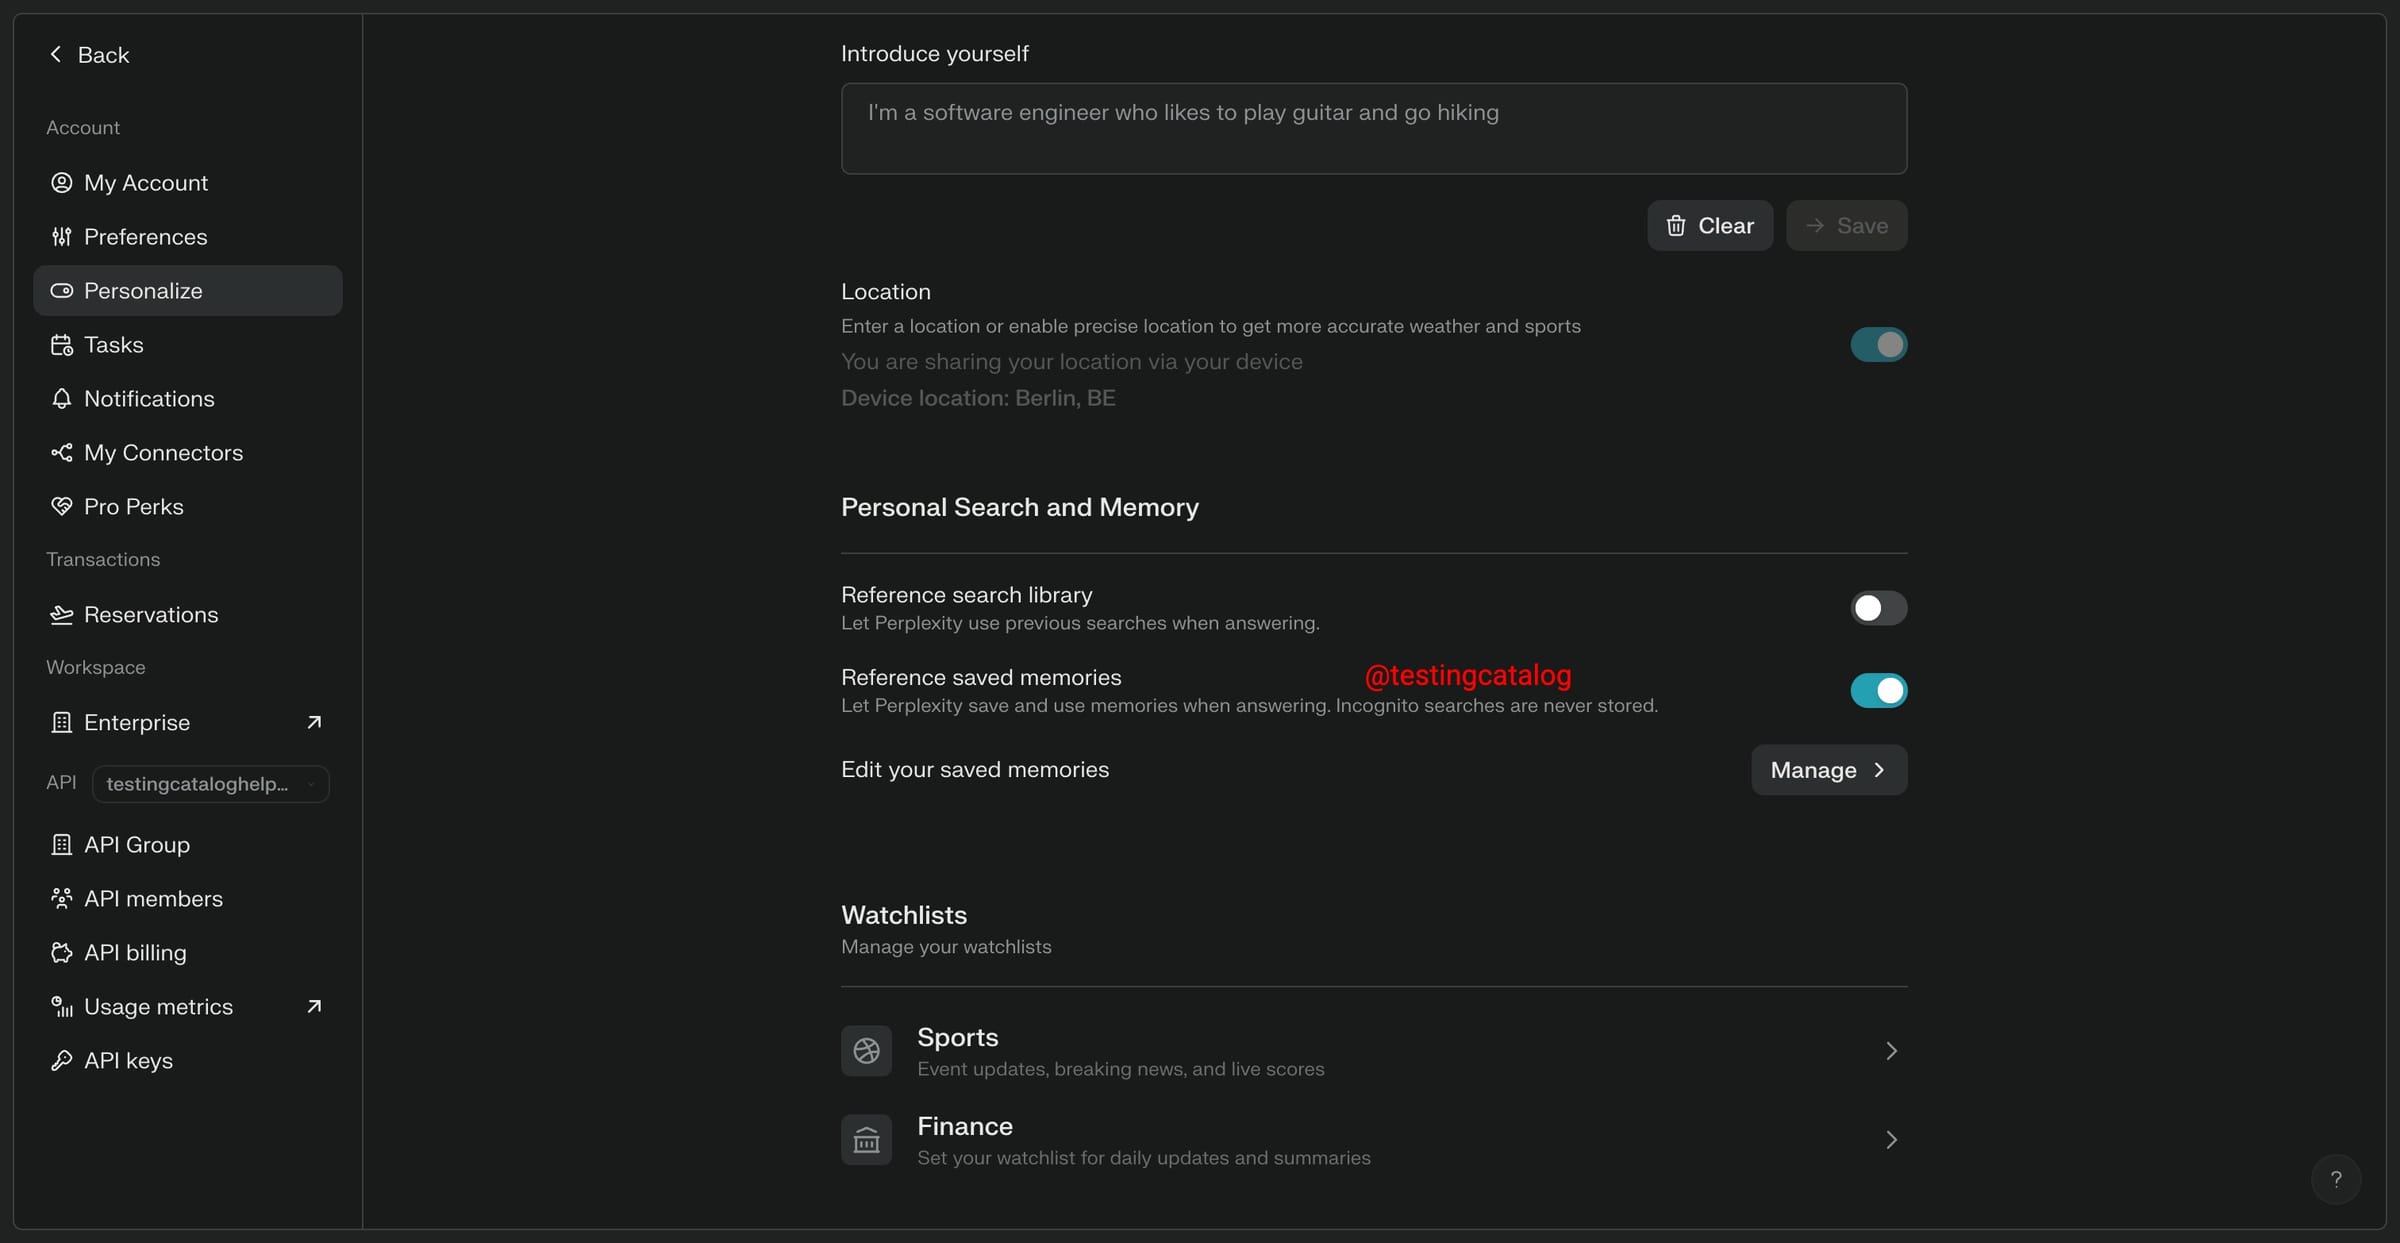Viewport: 2400px width, 1243px height.
Task: Click the Preferences sliders icon
Action: coord(61,237)
